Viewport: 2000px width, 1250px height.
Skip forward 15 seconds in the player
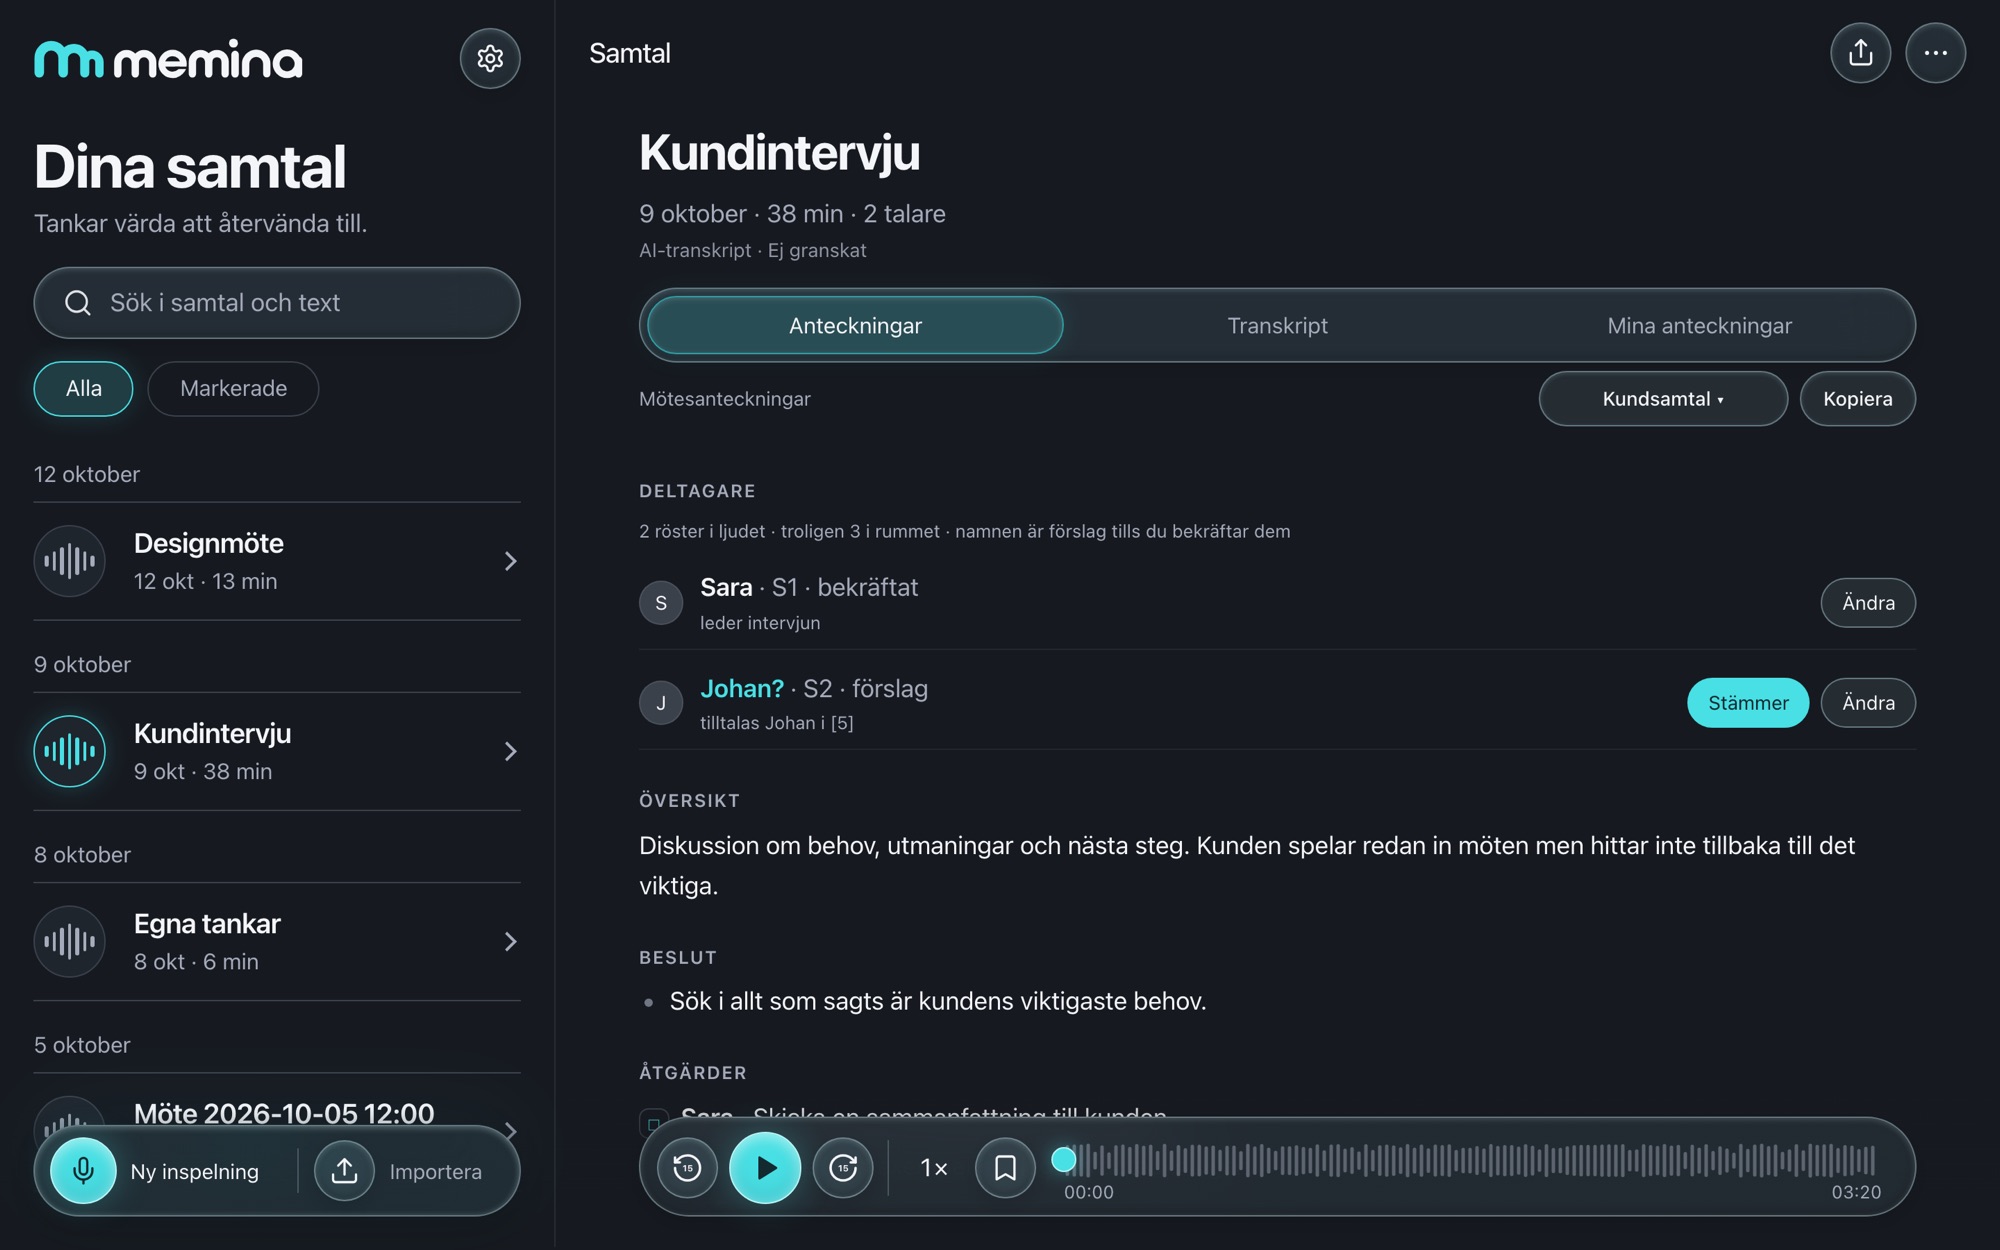coord(843,1167)
